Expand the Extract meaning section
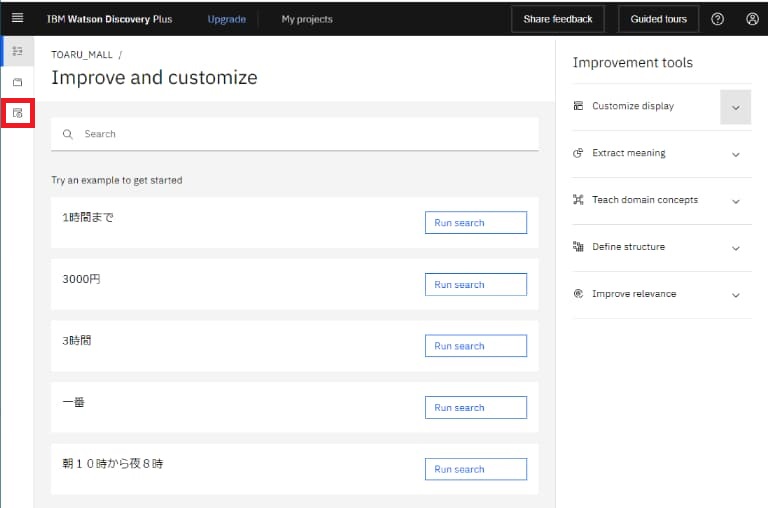 [735, 154]
